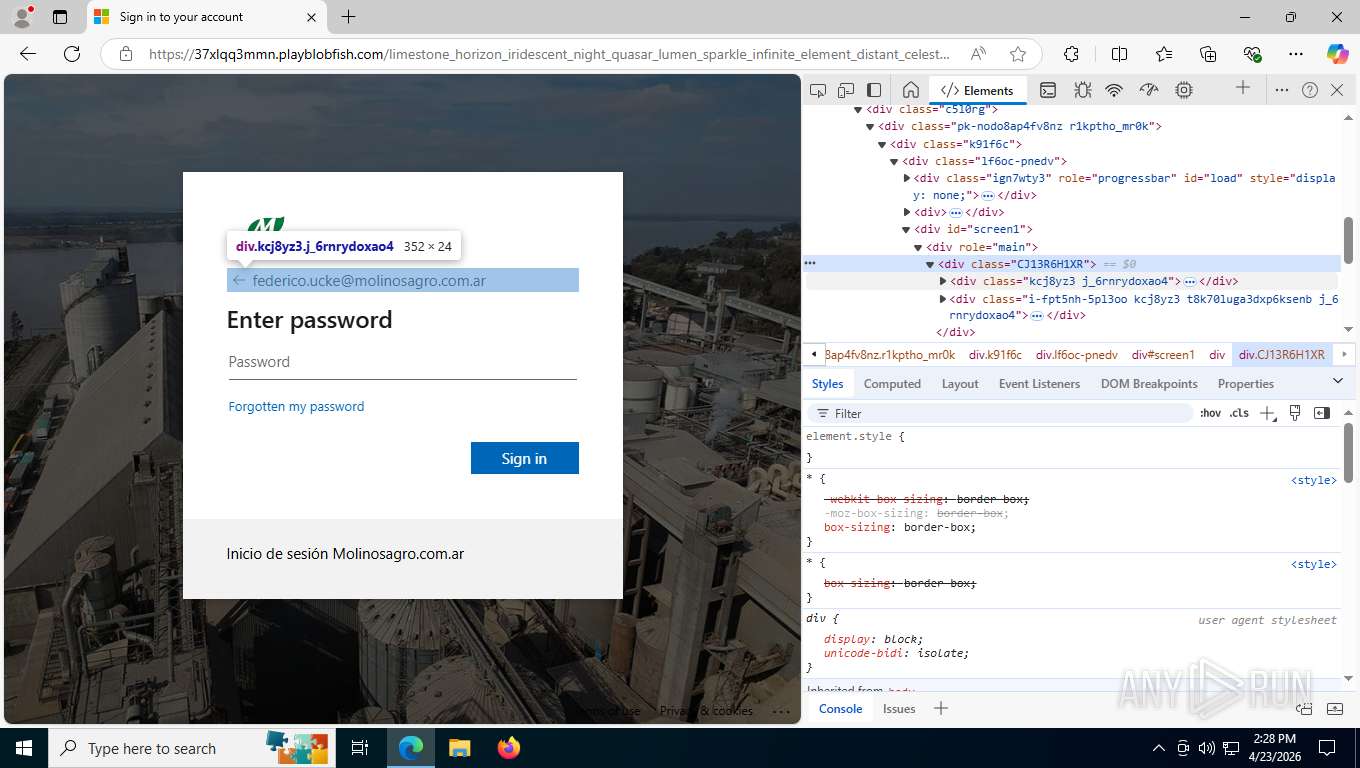Screen dimensions: 1360x768
Task: Open the DOM Breakpoints tab
Action: tap(1149, 384)
